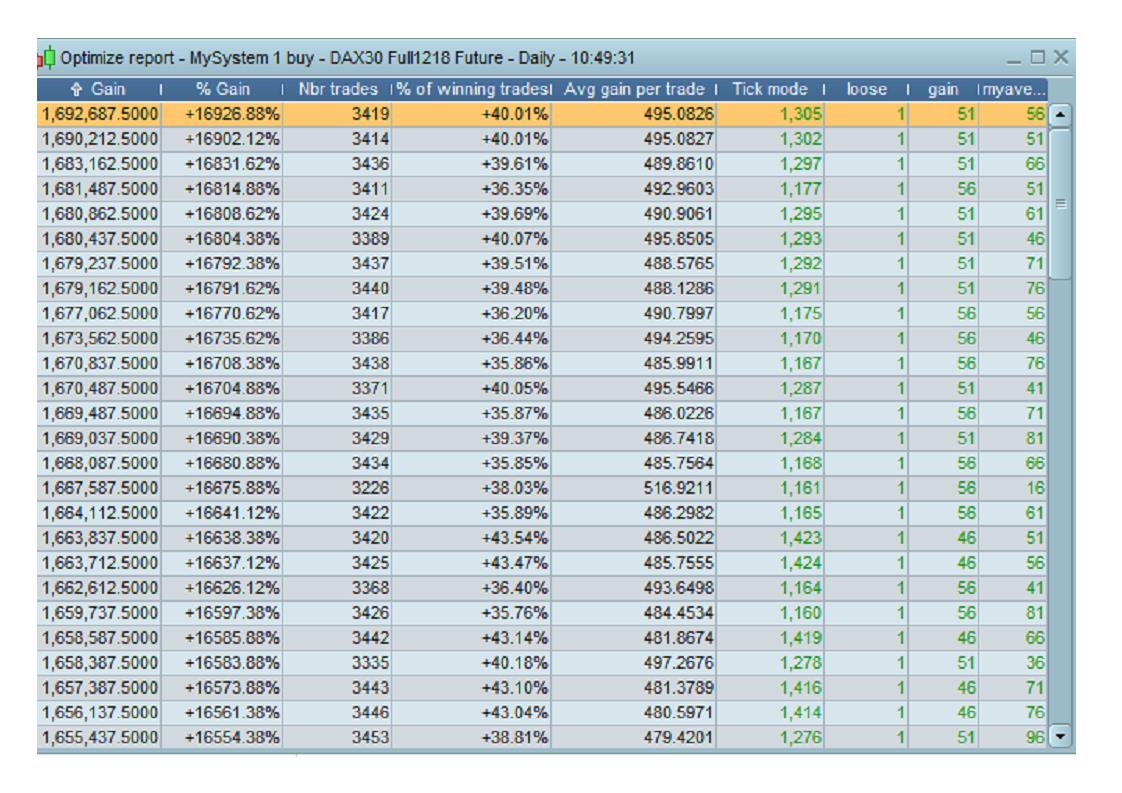Select the row with 3226 trades
This screenshot has width=1122, height=793.
(x=542, y=488)
